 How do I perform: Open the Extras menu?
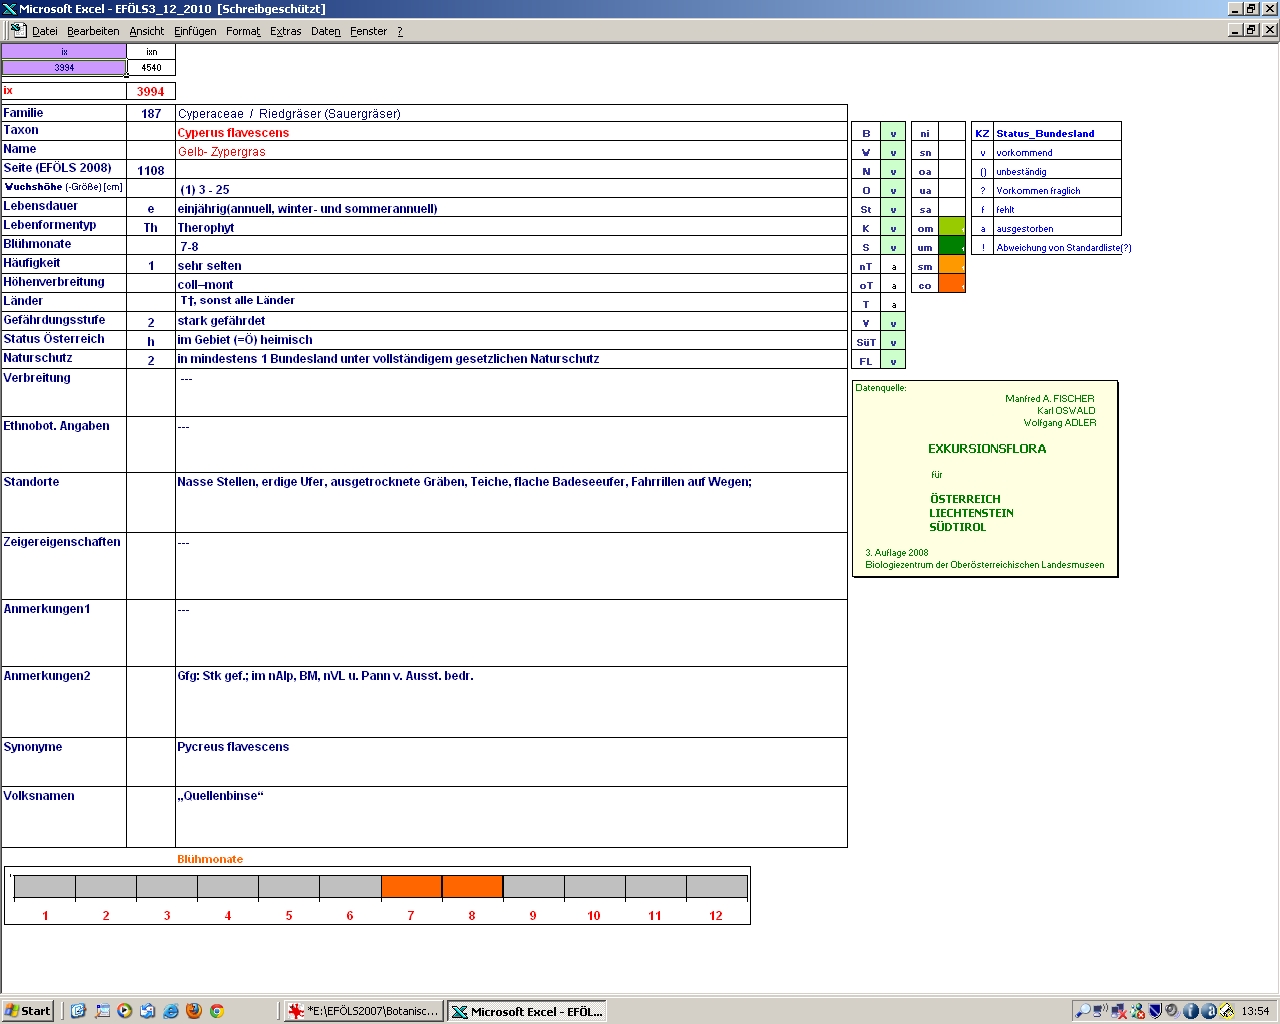285,31
